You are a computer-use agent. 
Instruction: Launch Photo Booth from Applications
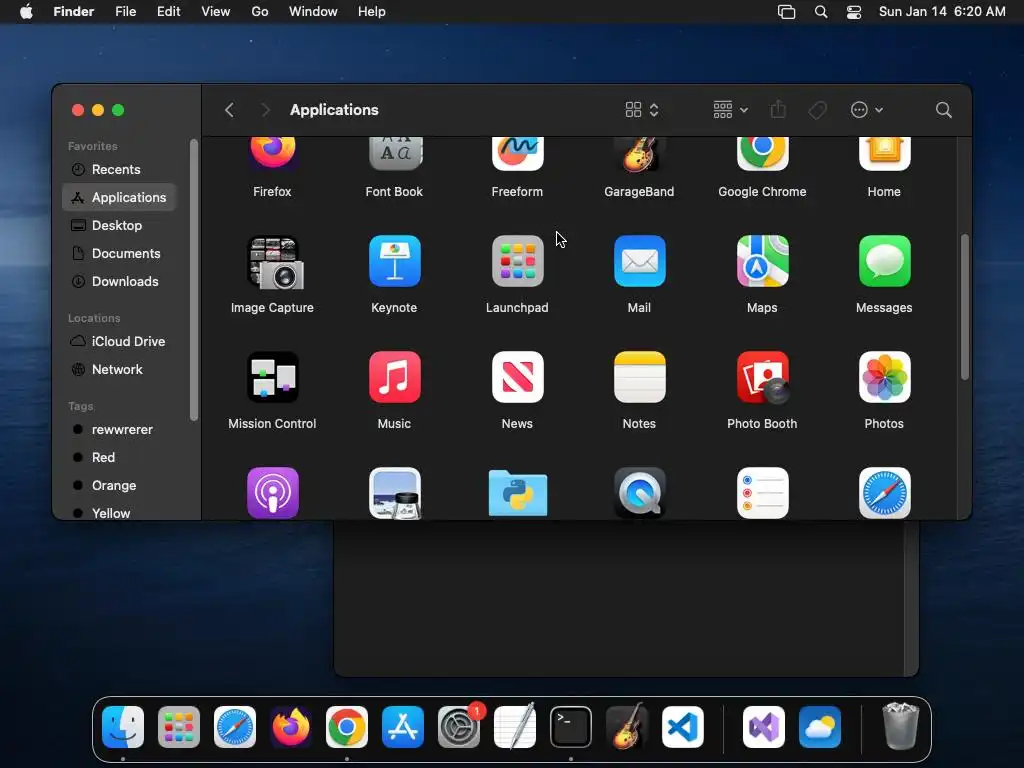[x=762, y=377]
